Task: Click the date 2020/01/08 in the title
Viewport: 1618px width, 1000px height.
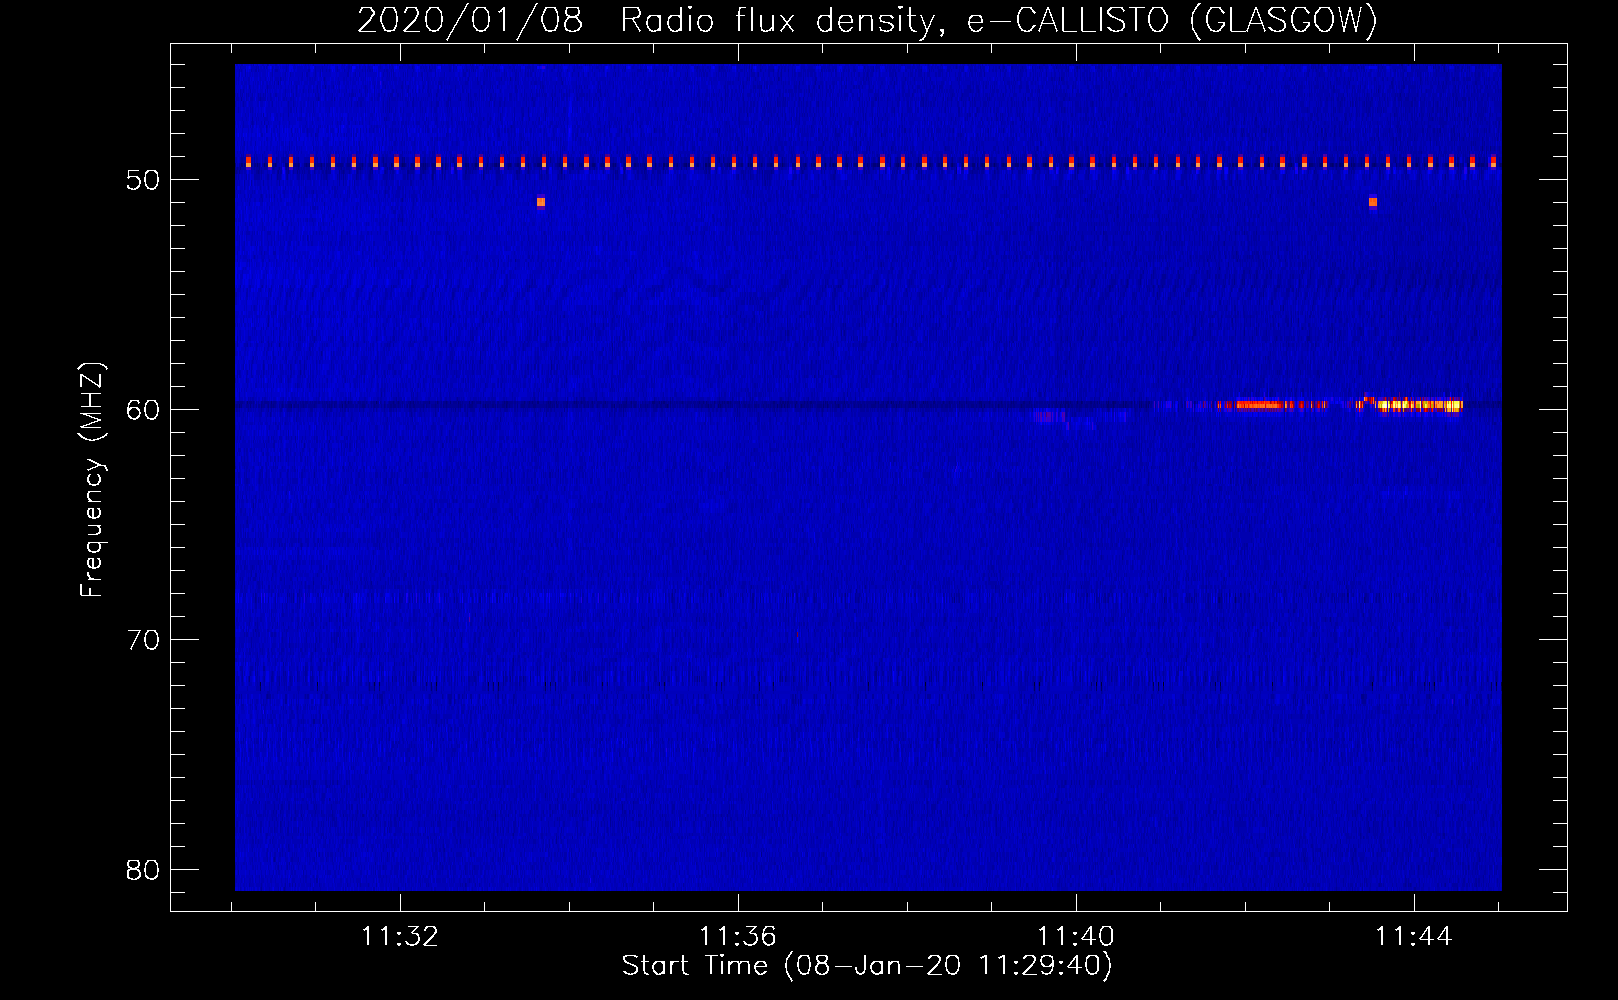Action: [470, 20]
